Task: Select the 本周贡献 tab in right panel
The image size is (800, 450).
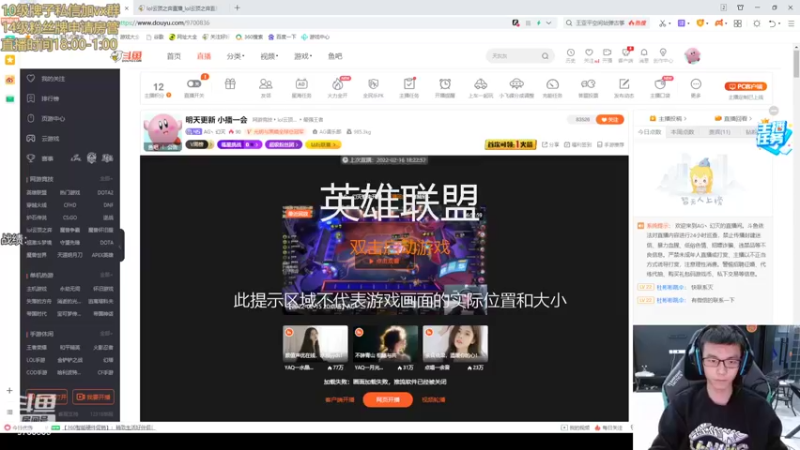Action: click(683, 132)
